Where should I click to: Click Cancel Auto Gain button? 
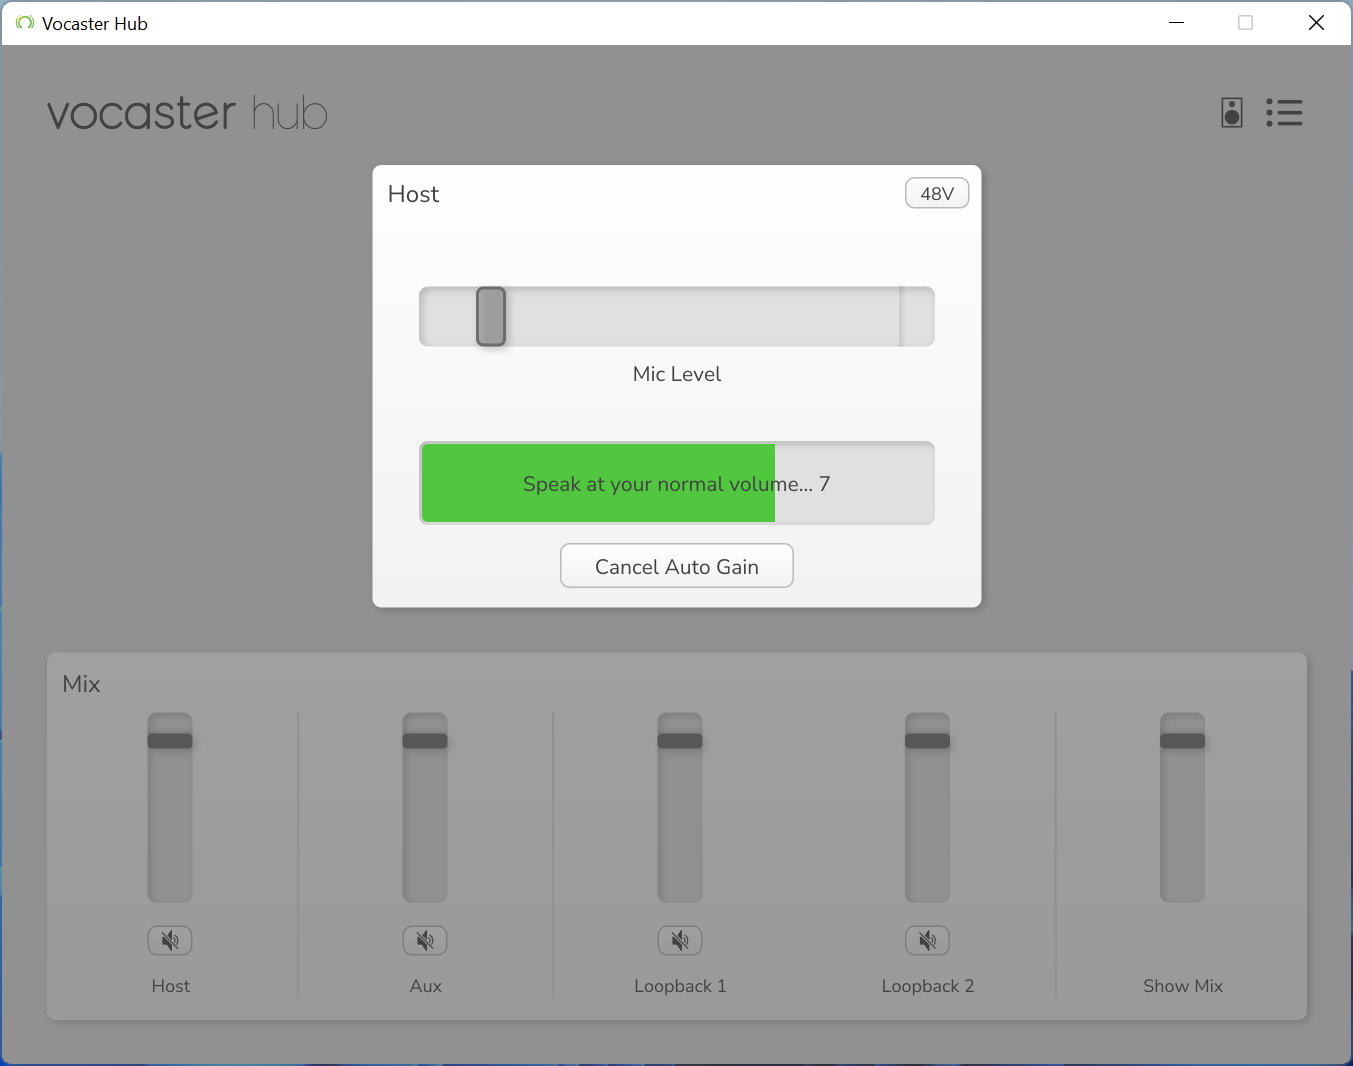[677, 566]
